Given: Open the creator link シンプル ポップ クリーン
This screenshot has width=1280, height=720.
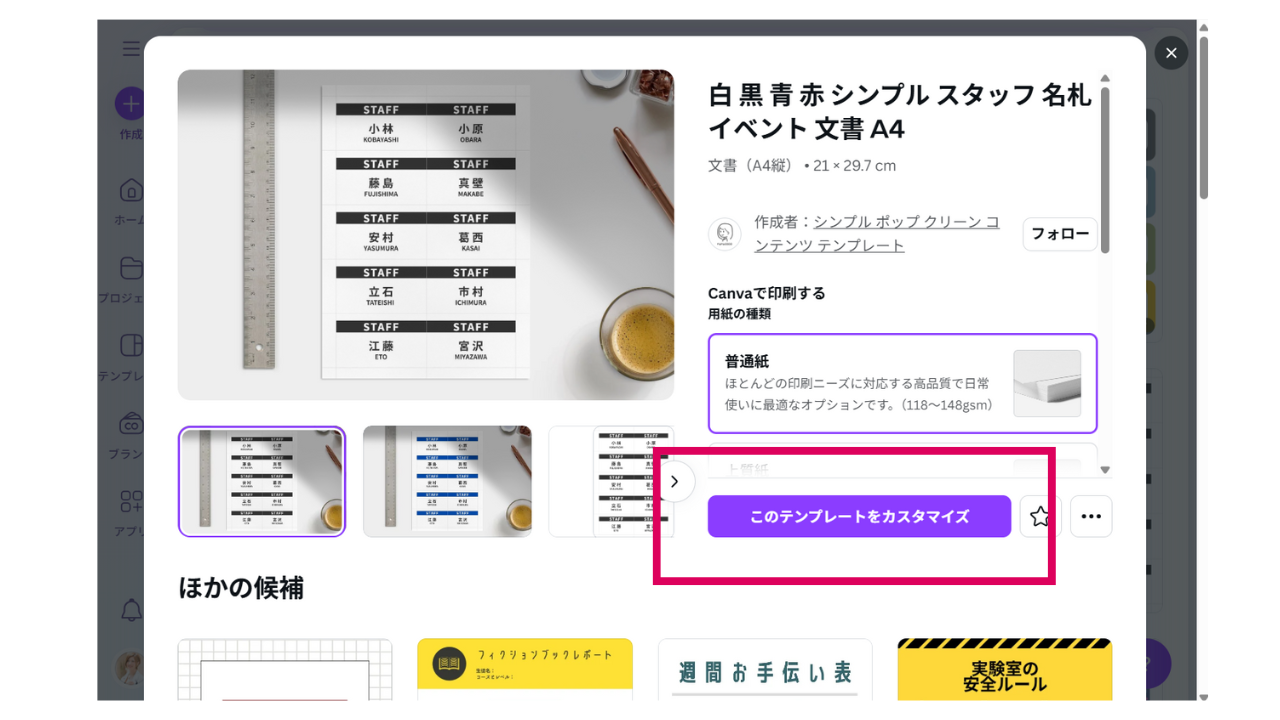Looking at the screenshot, I should pos(906,222).
